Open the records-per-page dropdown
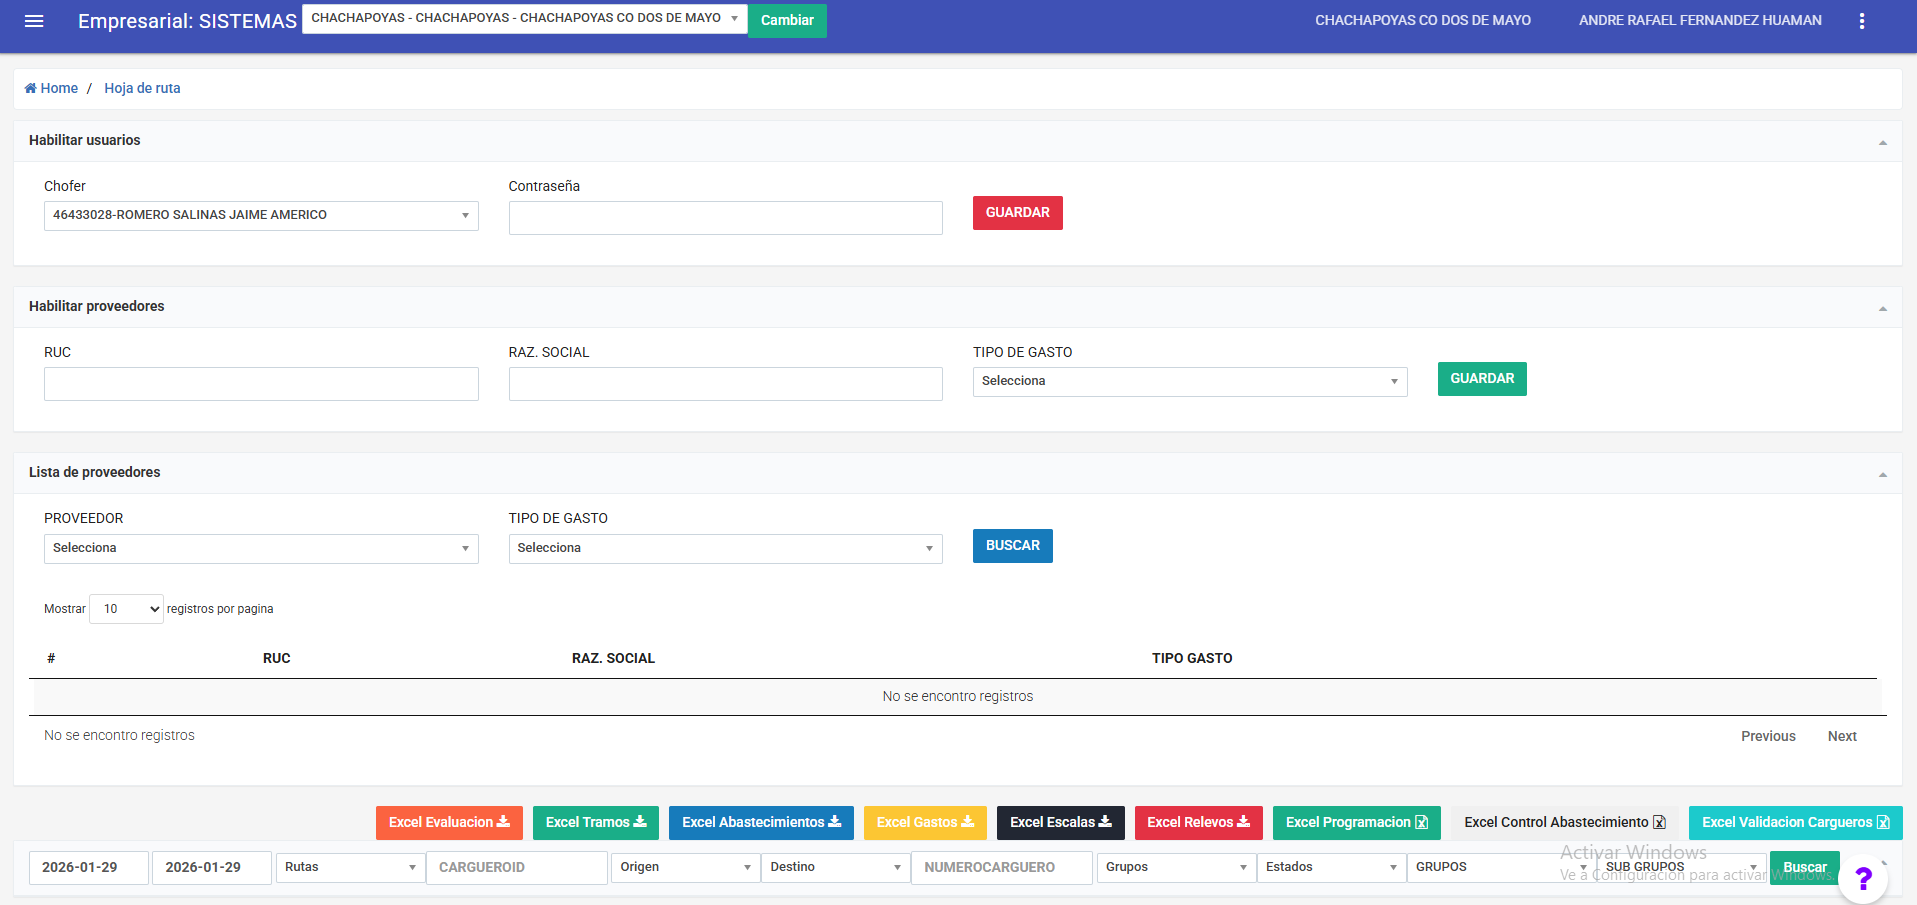Image resolution: width=1917 pixels, height=905 pixels. pos(126,609)
